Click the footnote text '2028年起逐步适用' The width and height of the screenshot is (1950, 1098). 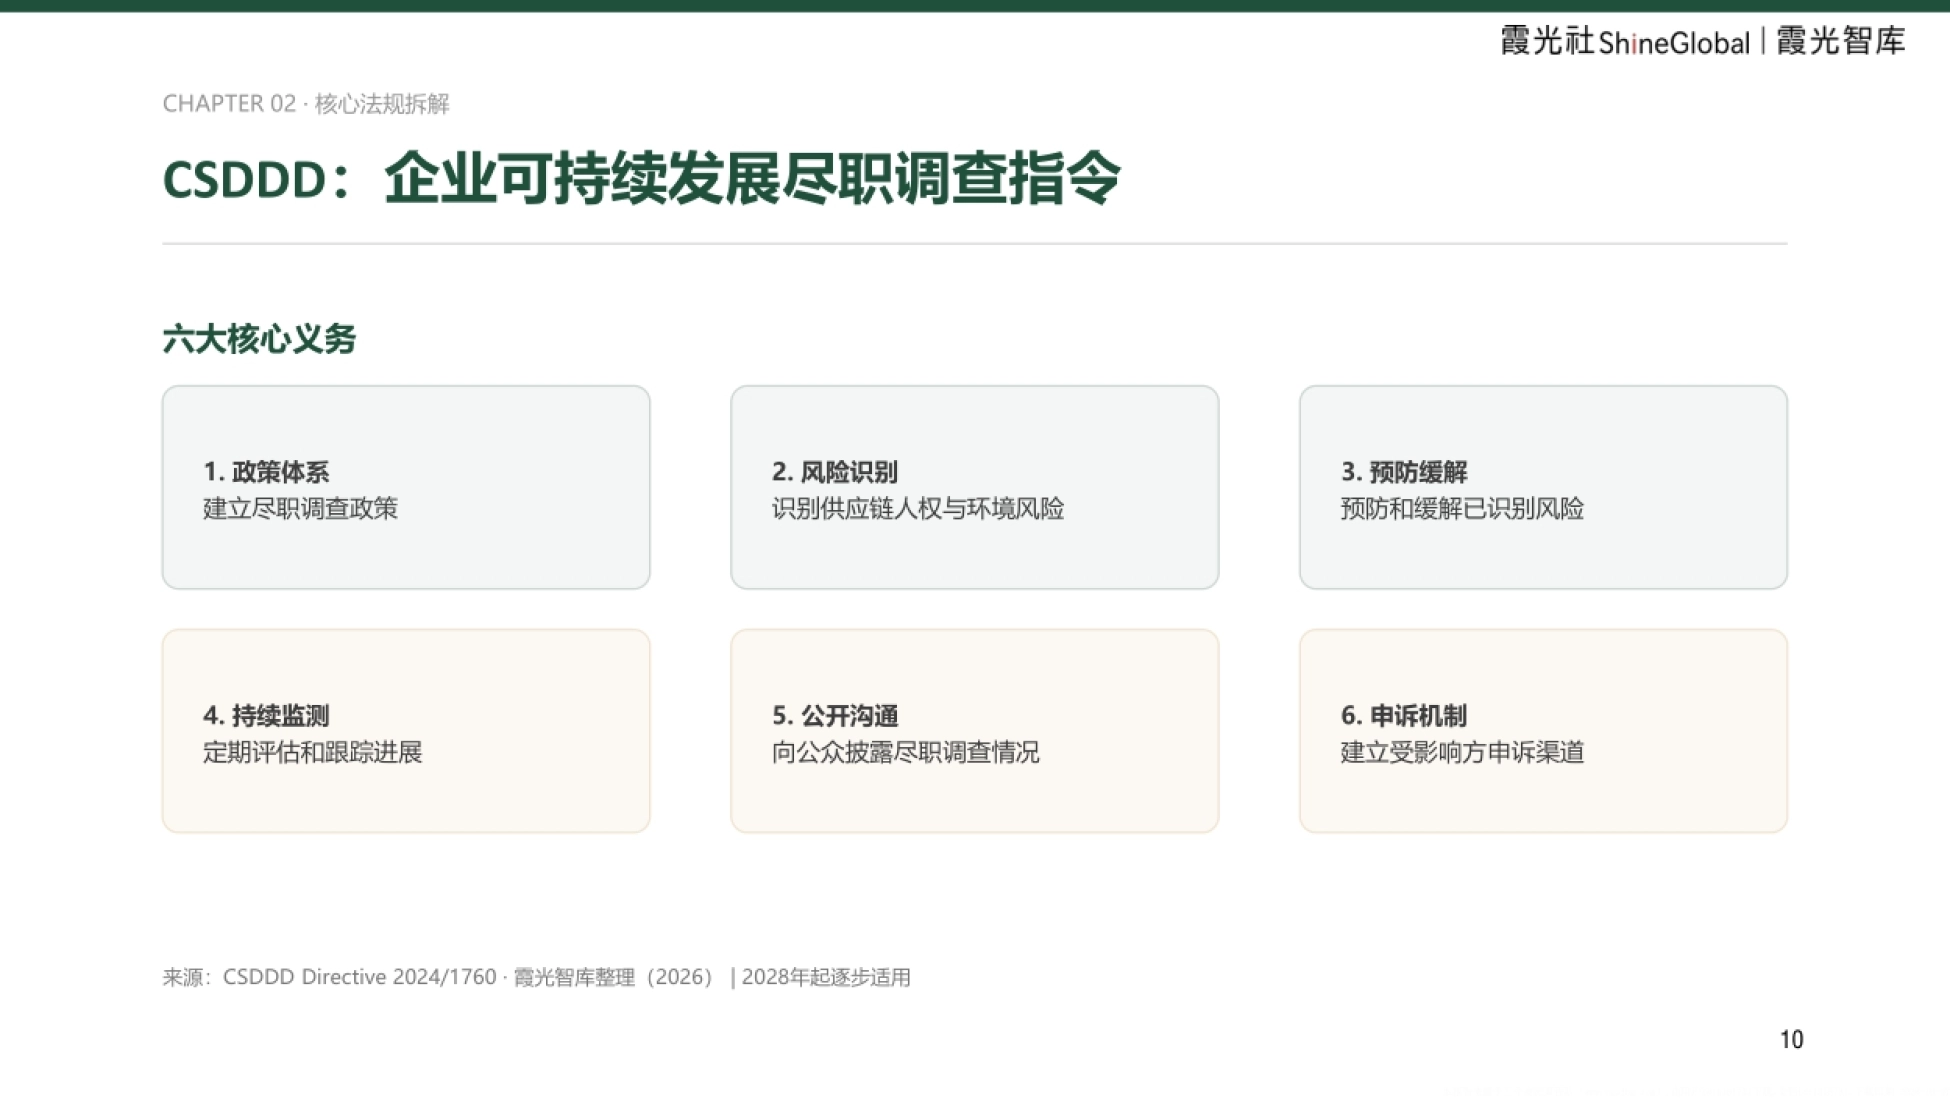(826, 977)
